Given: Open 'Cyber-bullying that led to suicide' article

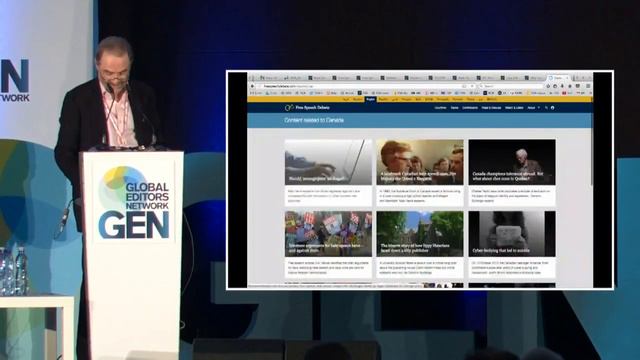Looking at the screenshot, I should pos(512,234).
